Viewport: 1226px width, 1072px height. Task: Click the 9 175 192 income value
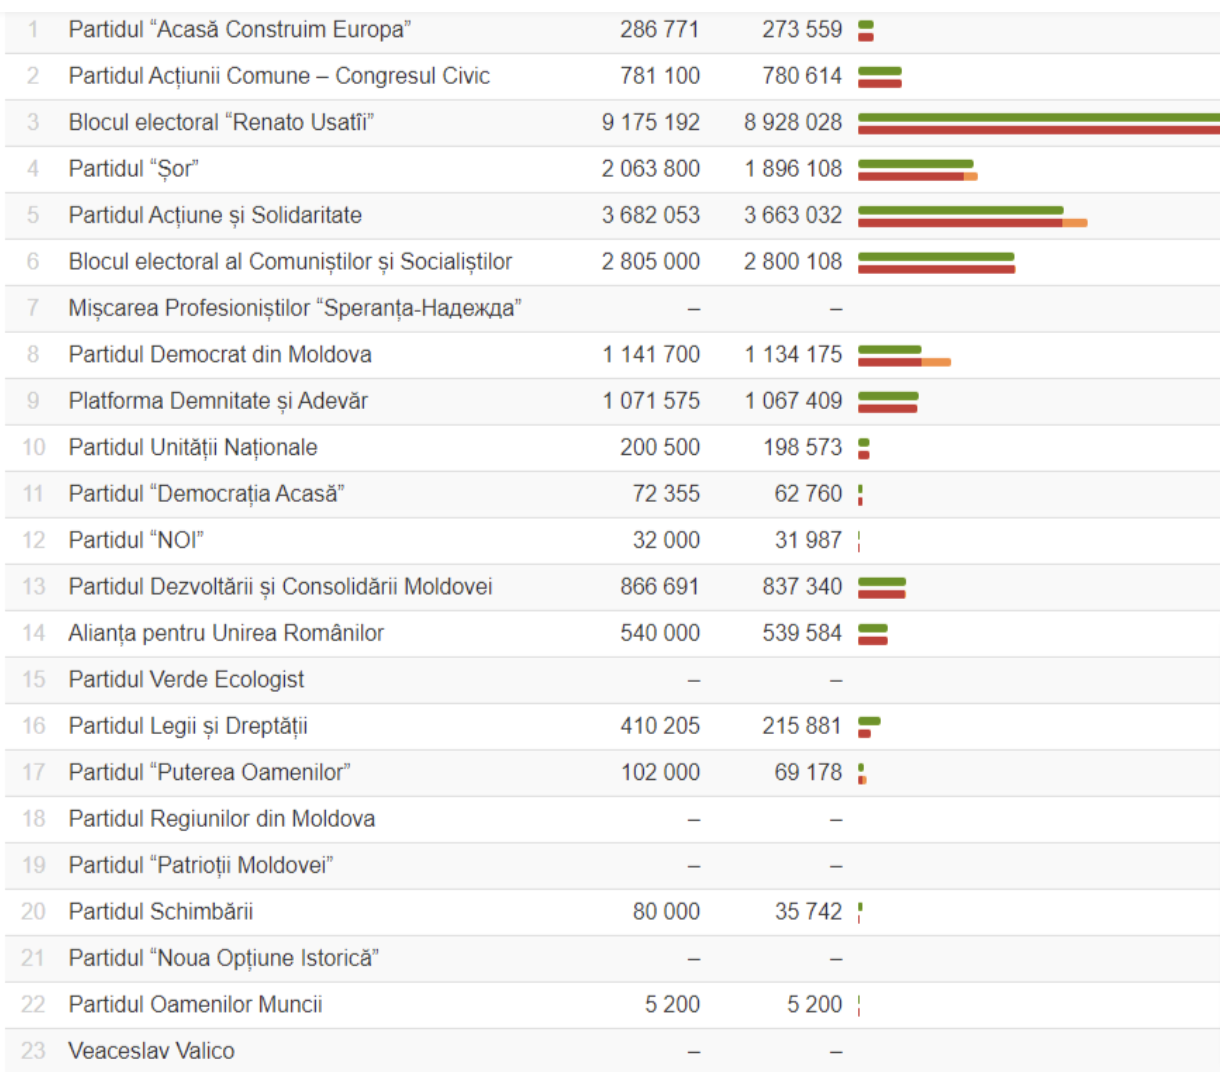[650, 122]
